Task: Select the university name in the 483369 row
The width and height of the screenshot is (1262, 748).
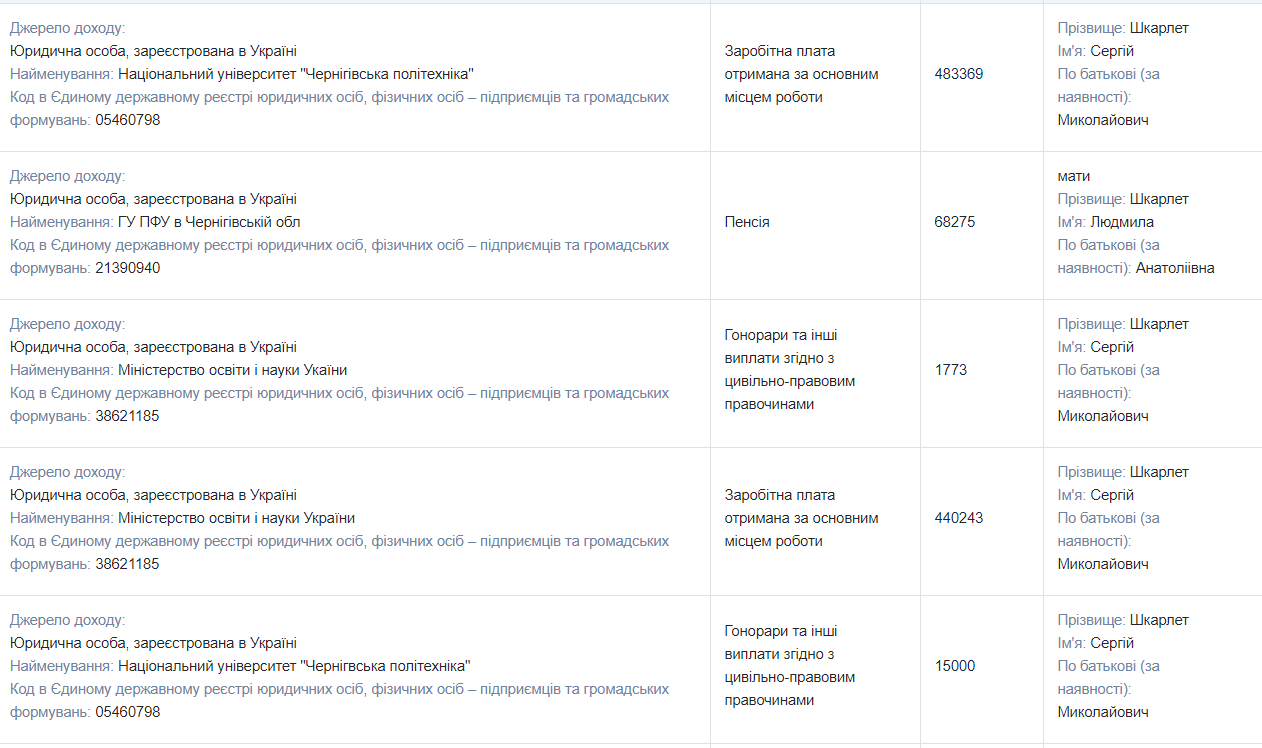Action: [x=296, y=74]
